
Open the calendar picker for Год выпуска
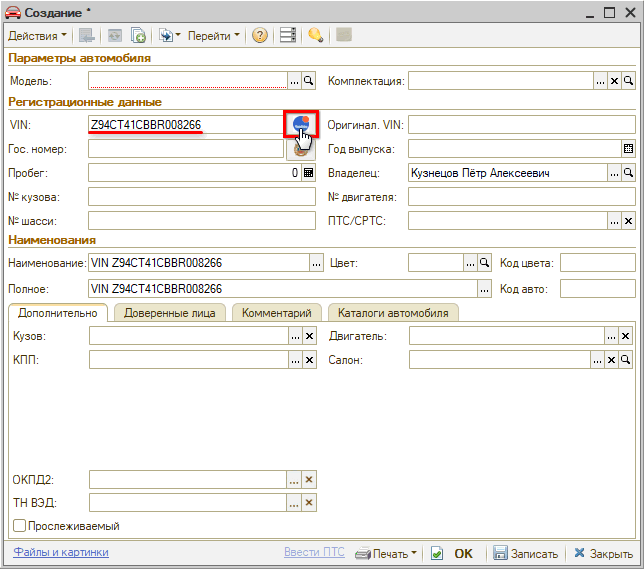click(628, 149)
